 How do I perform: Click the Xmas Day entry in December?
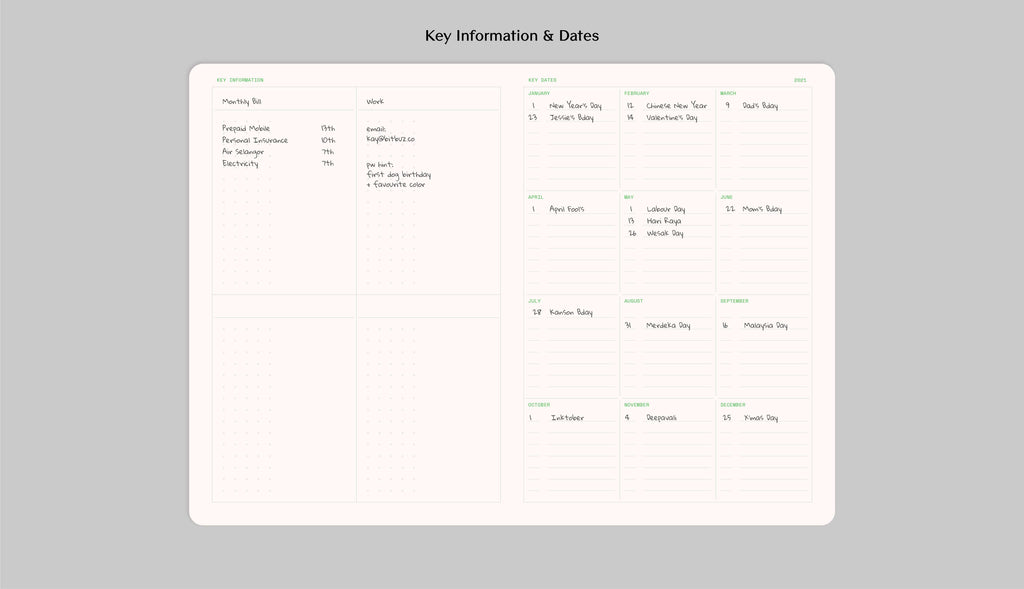(x=761, y=418)
